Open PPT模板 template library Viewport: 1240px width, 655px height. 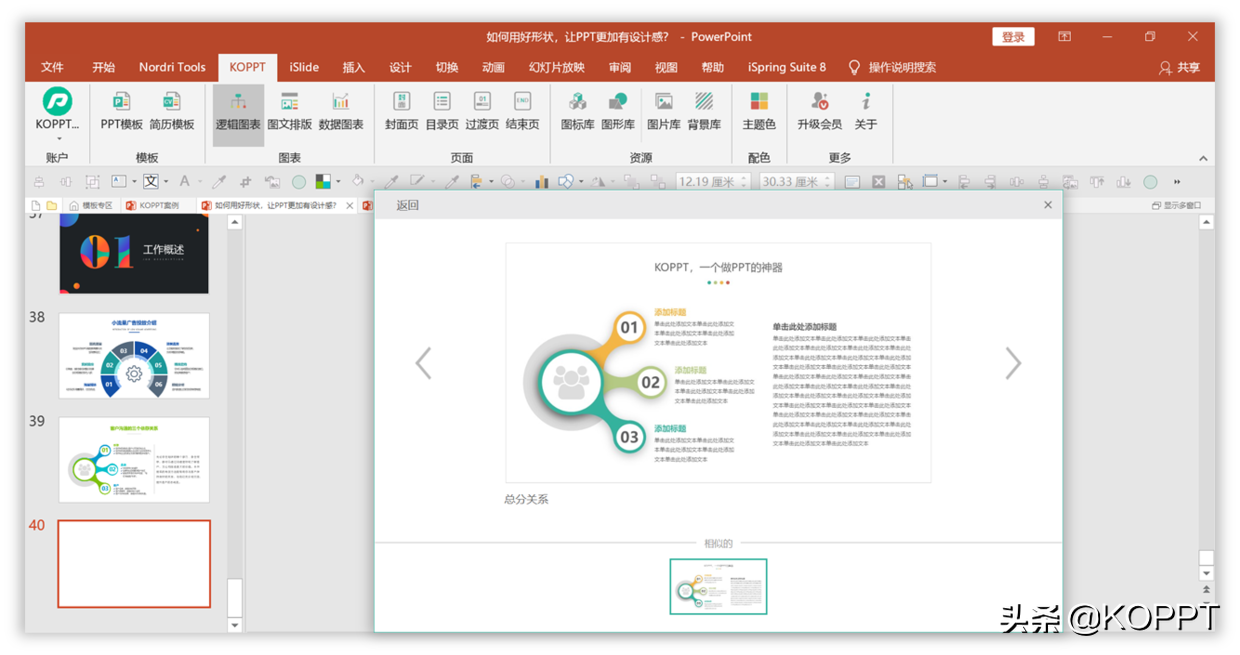(x=121, y=111)
